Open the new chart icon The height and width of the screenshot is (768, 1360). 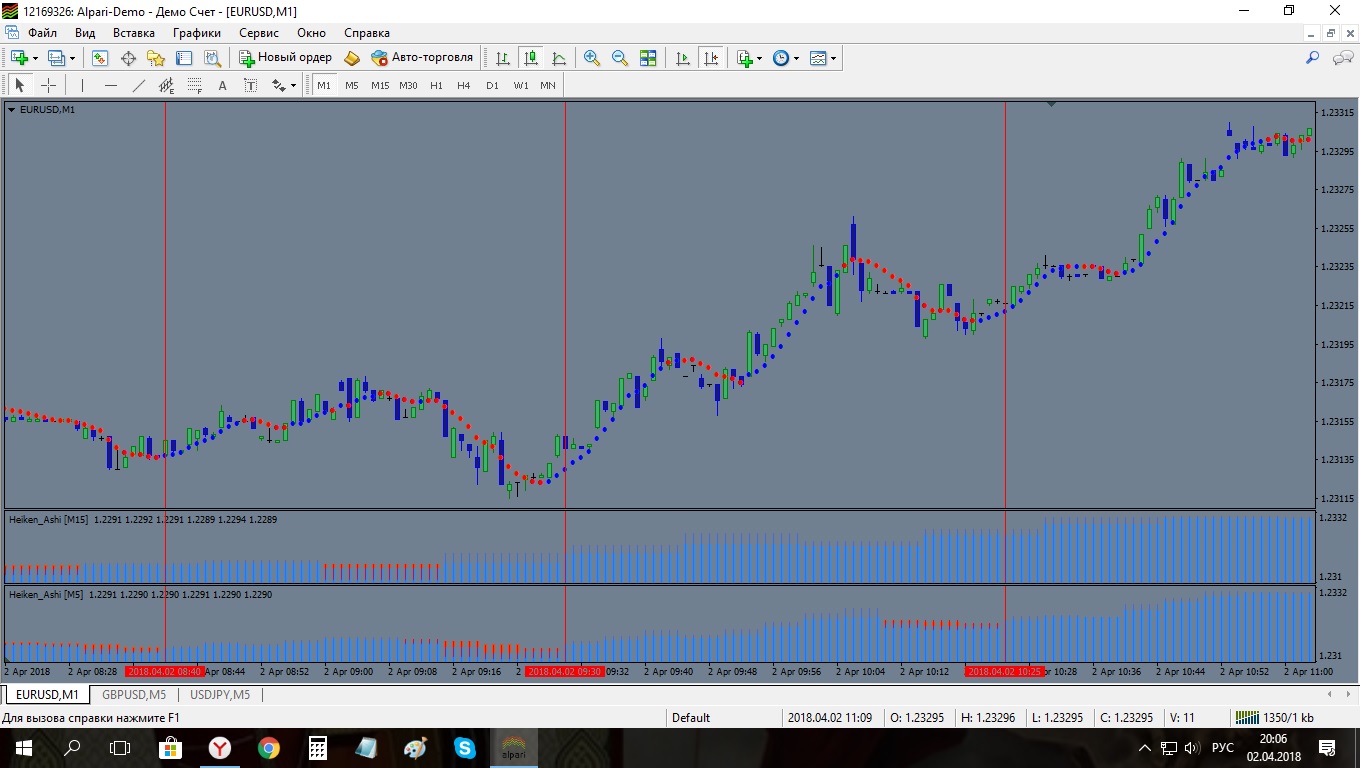coord(19,58)
